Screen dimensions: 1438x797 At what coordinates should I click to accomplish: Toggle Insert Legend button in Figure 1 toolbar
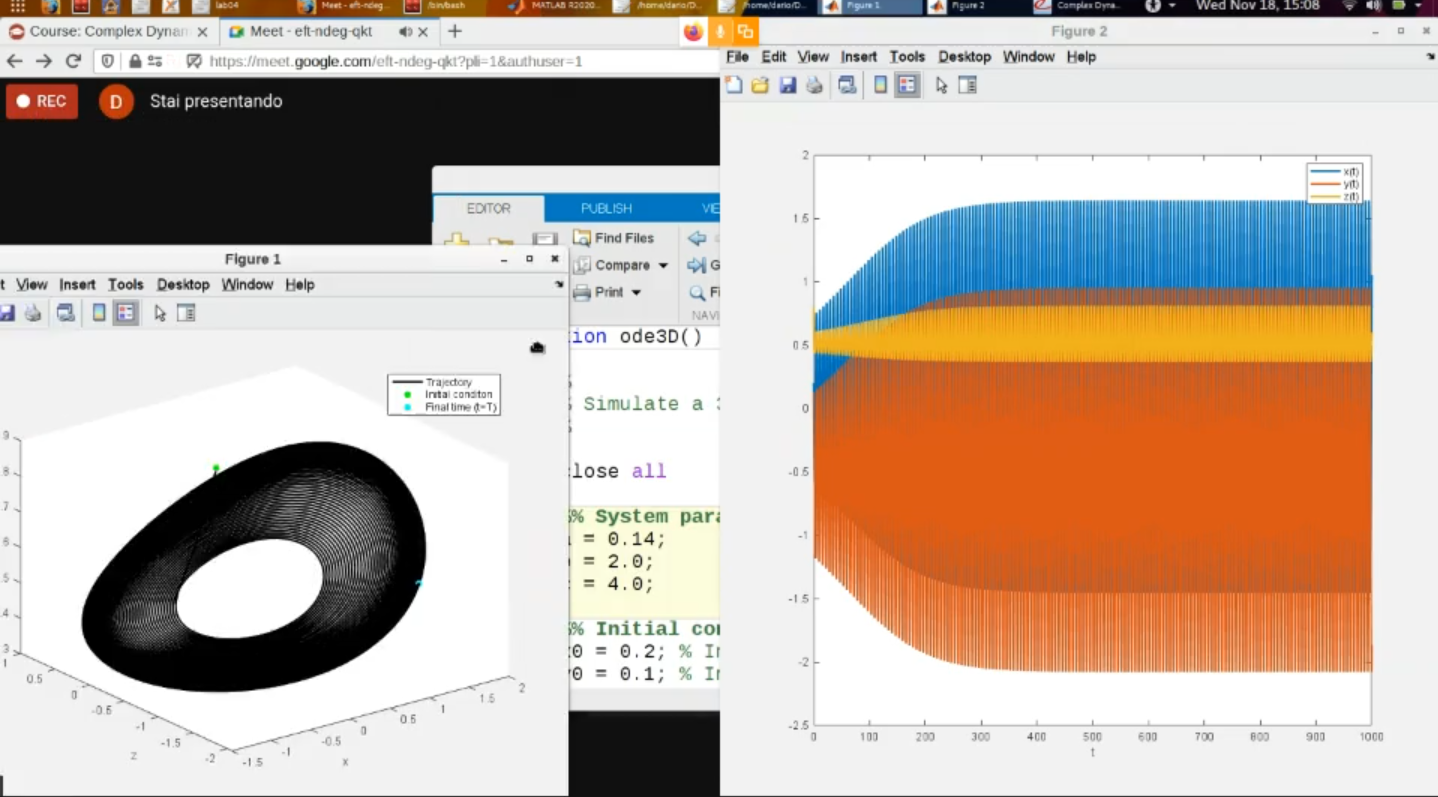click(x=125, y=314)
